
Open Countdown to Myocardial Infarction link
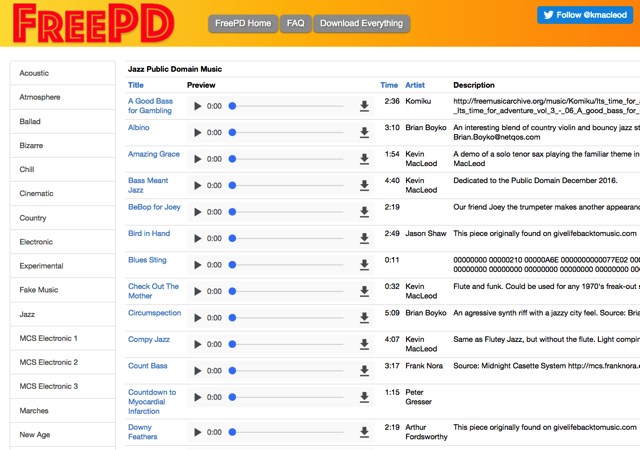[x=152, y=402]
